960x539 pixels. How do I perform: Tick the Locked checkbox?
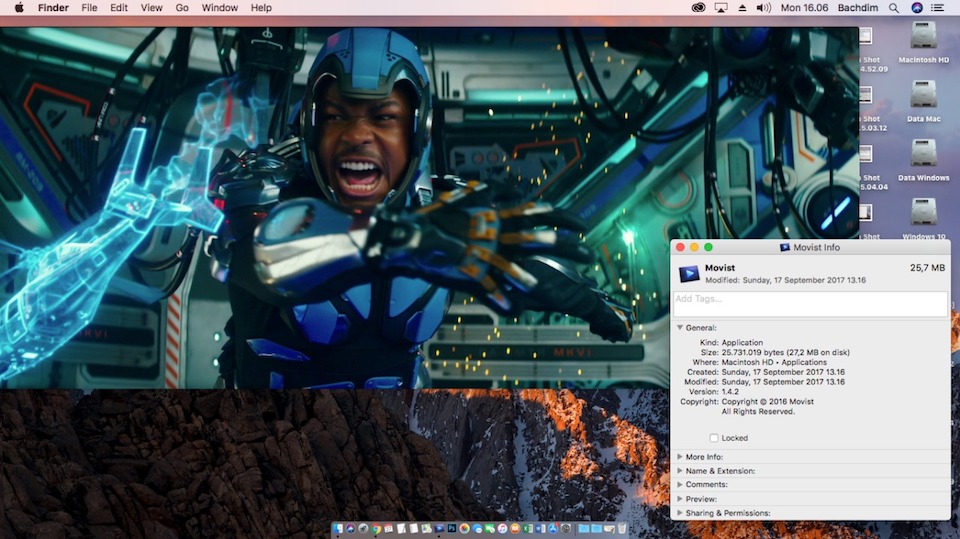[x=713, y=438]
